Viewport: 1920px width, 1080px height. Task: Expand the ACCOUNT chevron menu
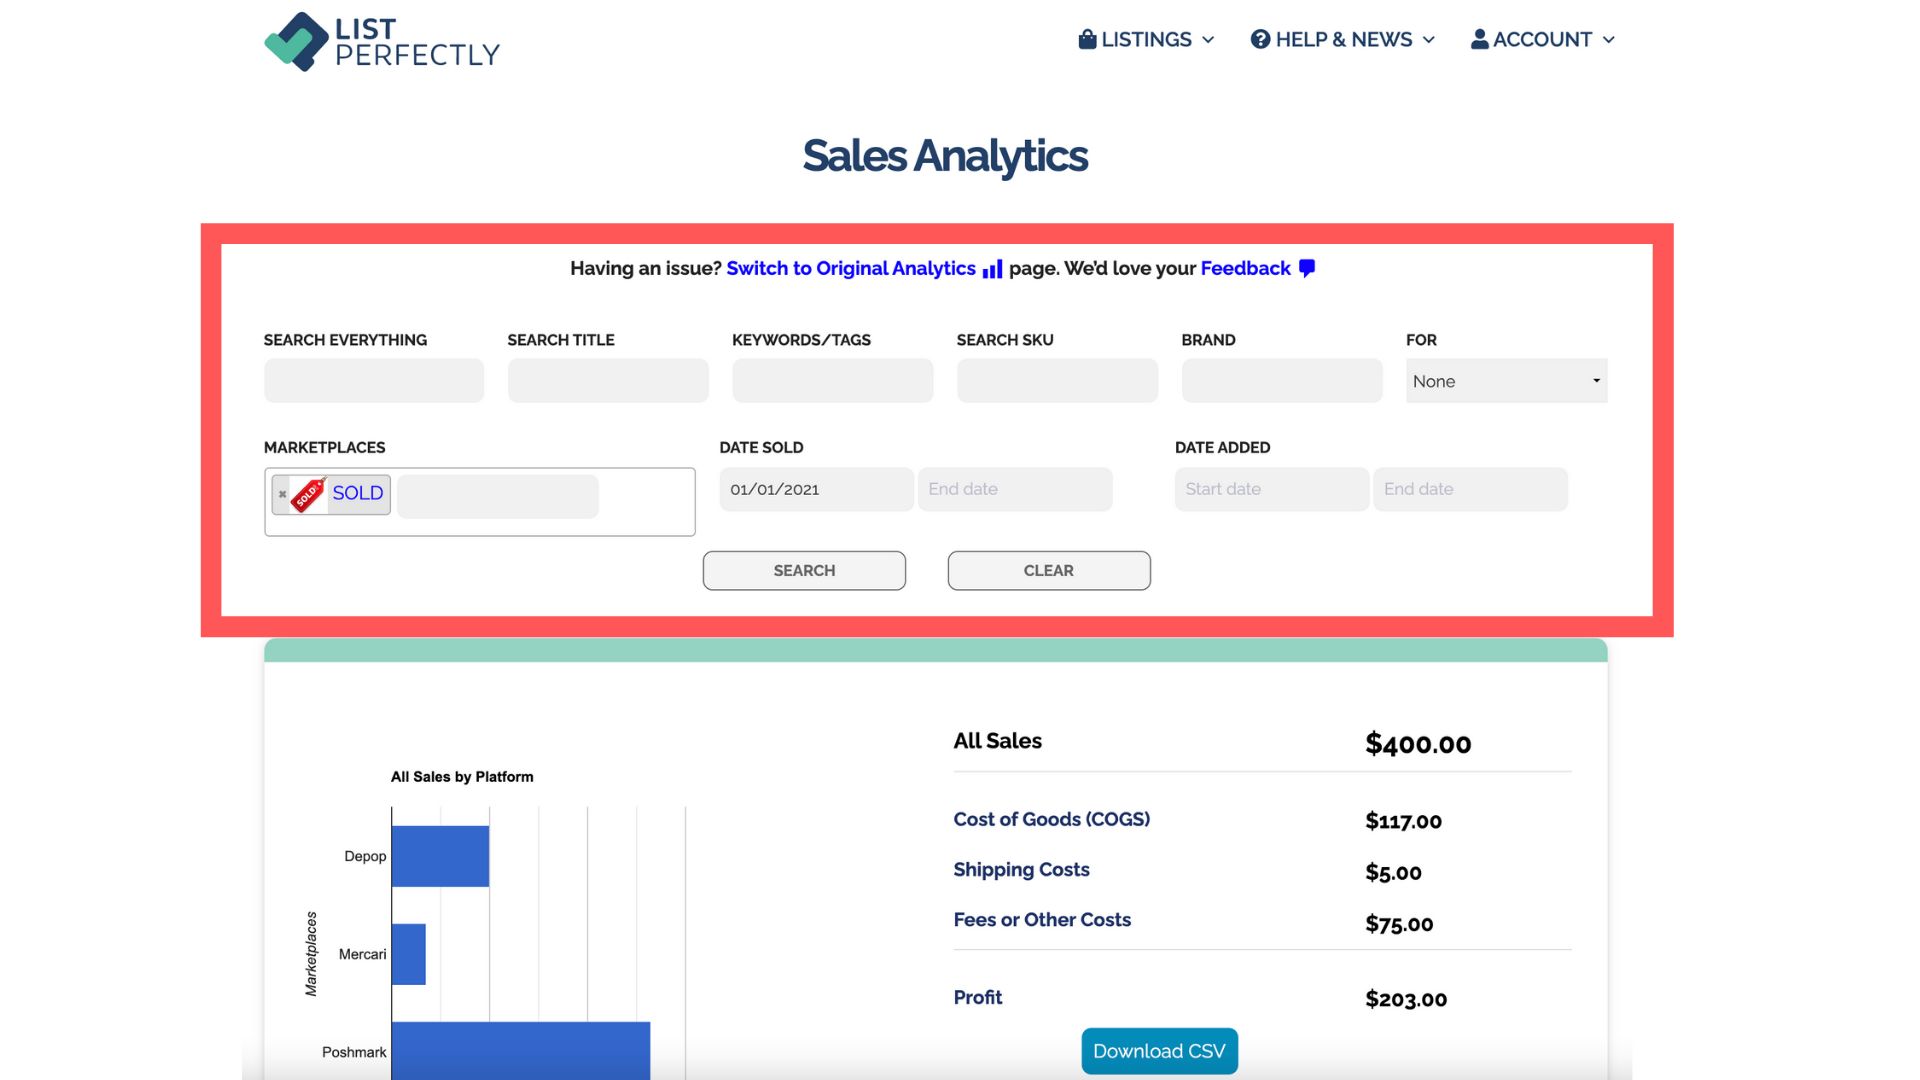tap(1610, 40)
